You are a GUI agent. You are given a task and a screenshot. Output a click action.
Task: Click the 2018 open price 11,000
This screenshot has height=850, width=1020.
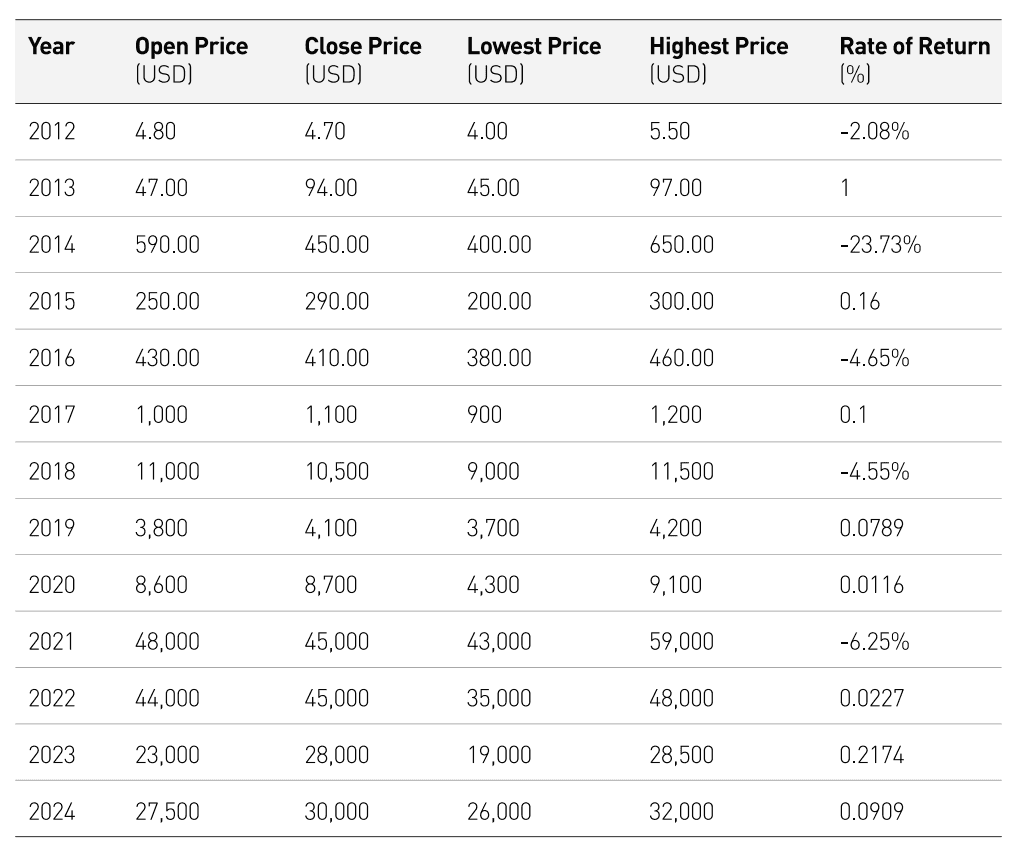click(167, 471)
